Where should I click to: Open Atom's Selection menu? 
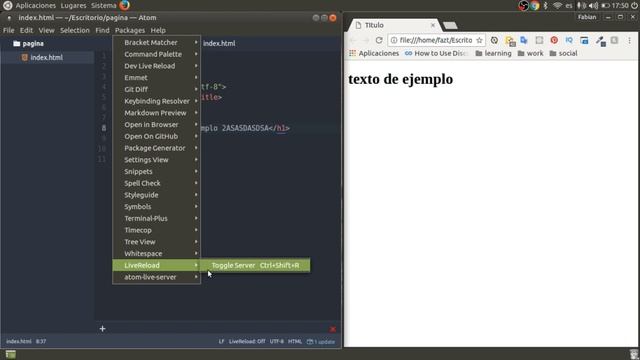coord(75,30)
